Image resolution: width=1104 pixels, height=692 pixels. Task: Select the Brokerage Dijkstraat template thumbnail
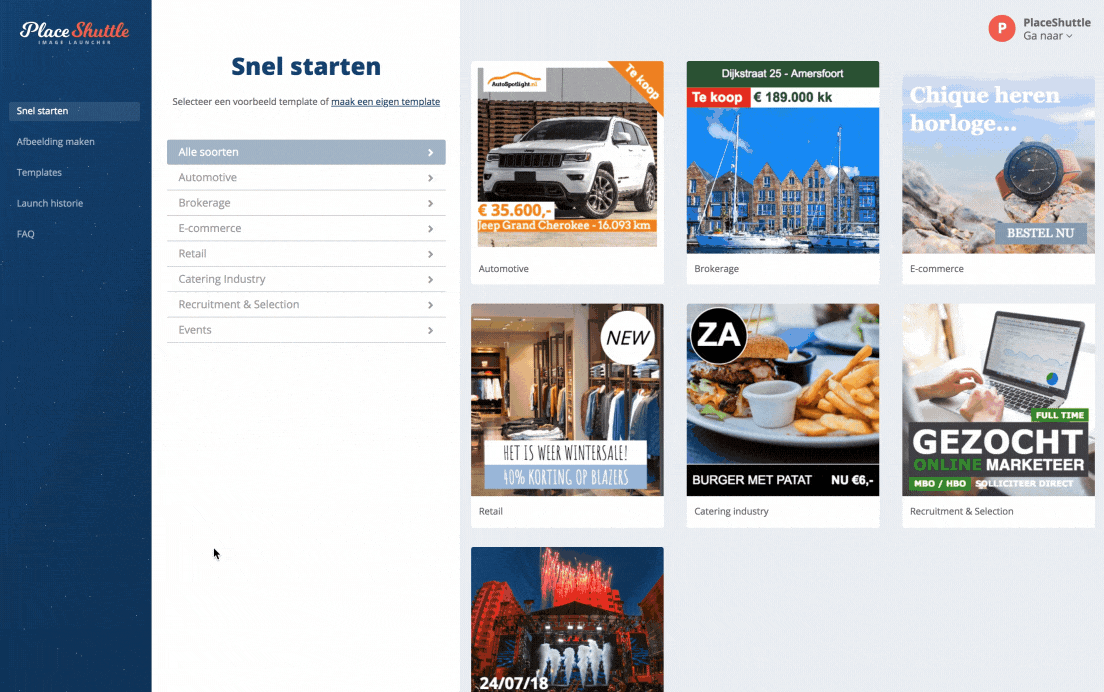783,157
